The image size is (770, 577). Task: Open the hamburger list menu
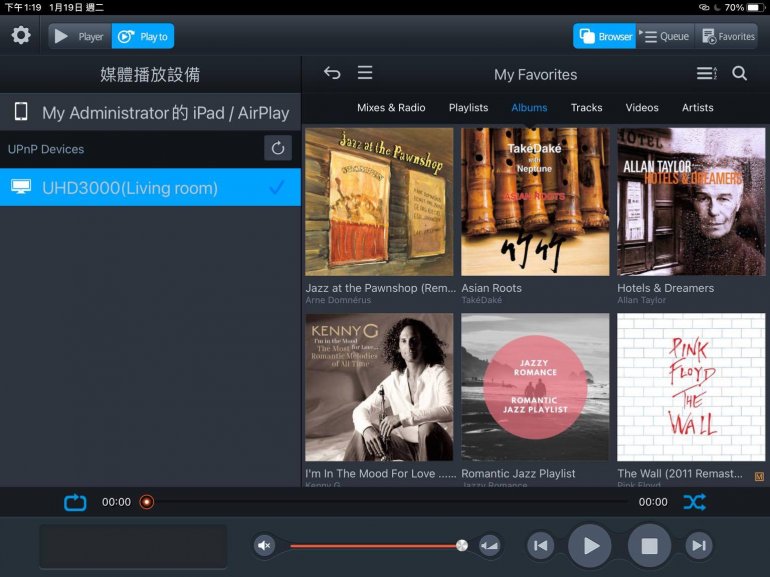pos(365,73)
